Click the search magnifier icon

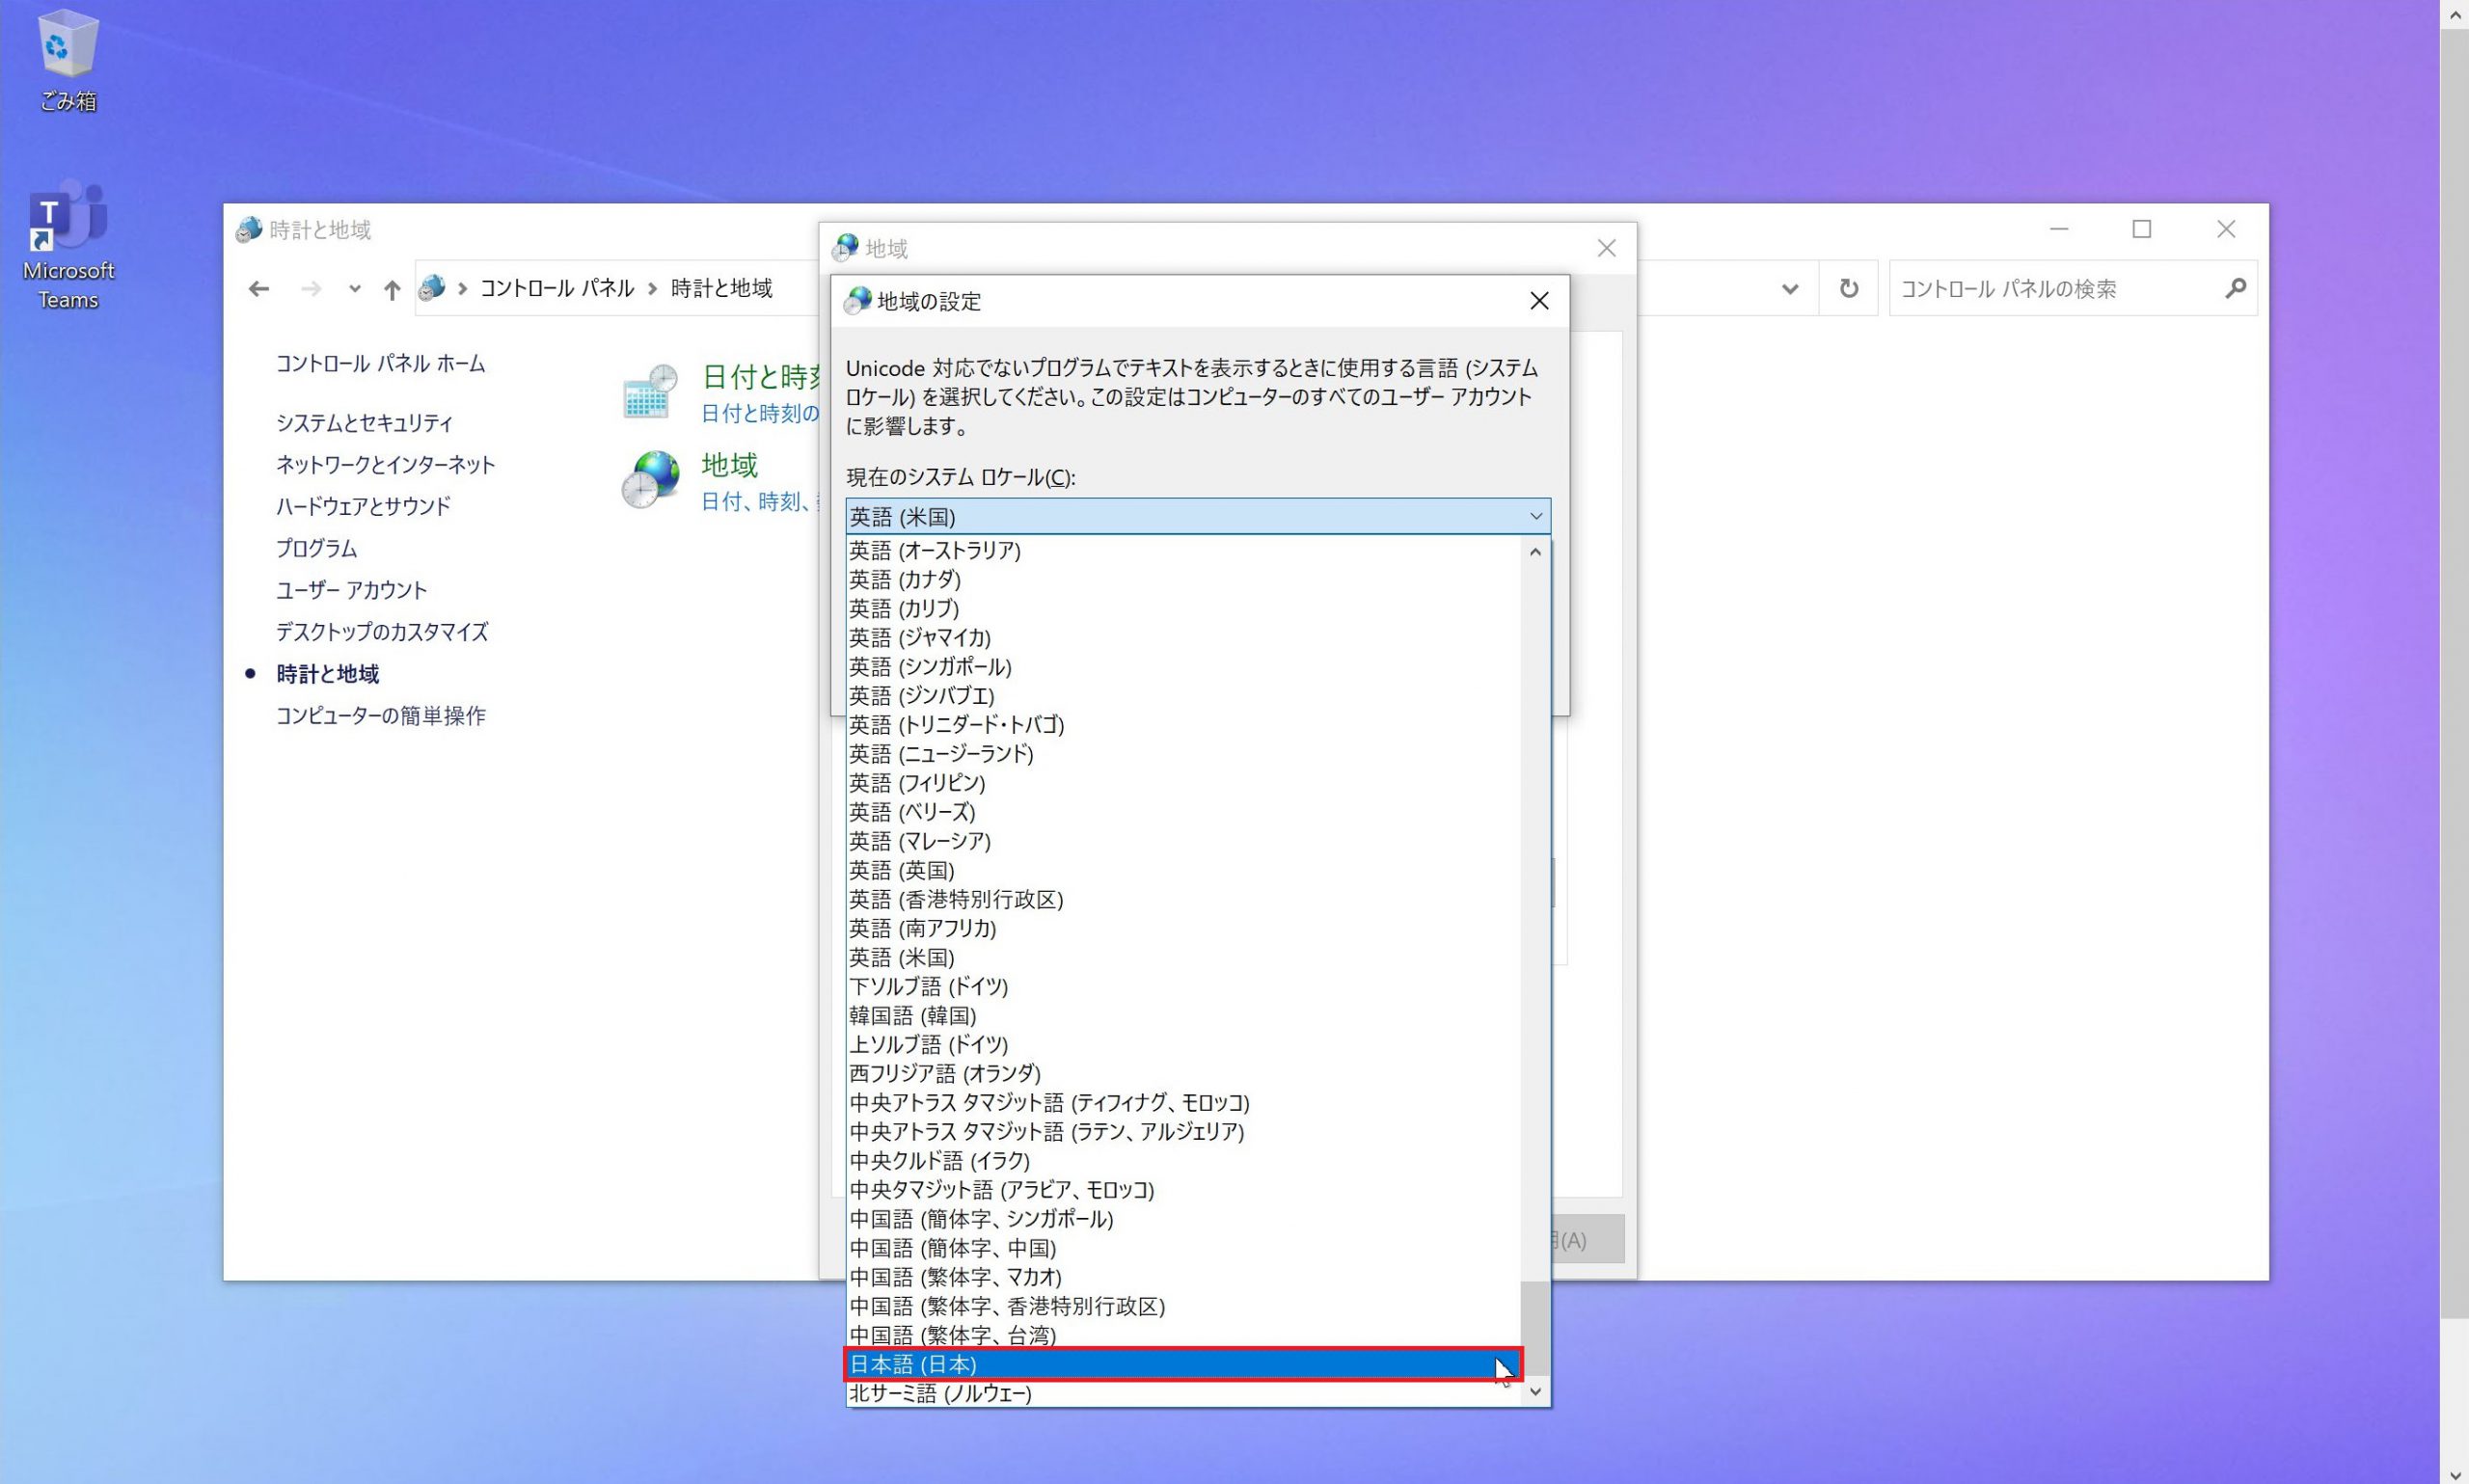pos(2236,288)
